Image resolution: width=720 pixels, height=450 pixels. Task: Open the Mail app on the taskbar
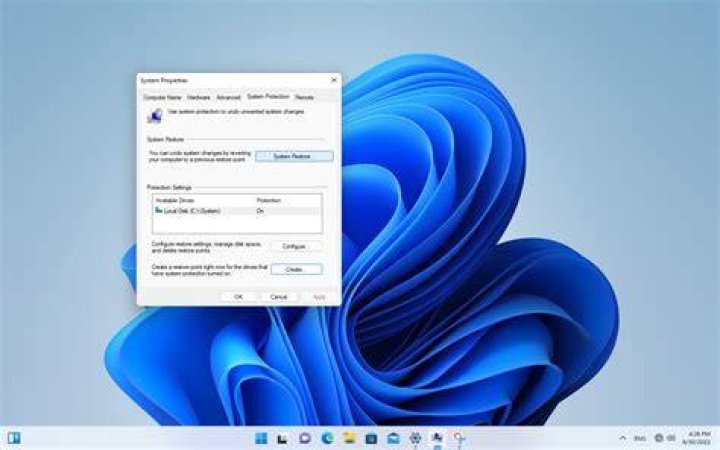tap(394, 438)
